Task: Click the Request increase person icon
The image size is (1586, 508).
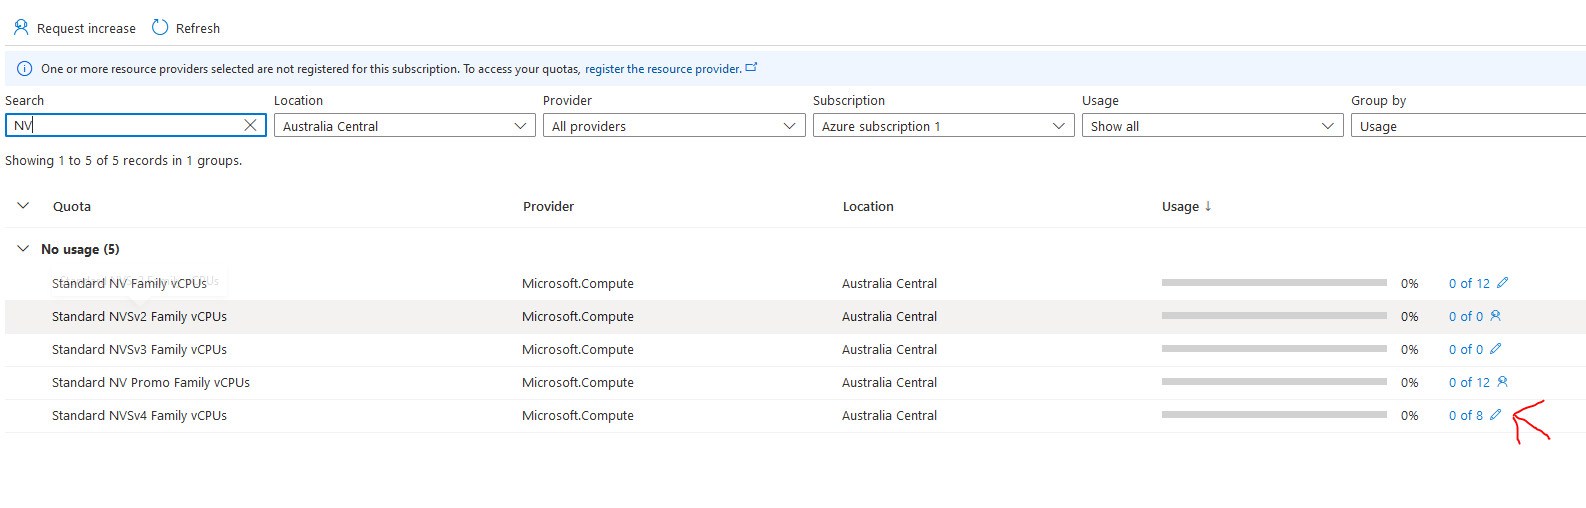Action: click(x=21, y=27)
